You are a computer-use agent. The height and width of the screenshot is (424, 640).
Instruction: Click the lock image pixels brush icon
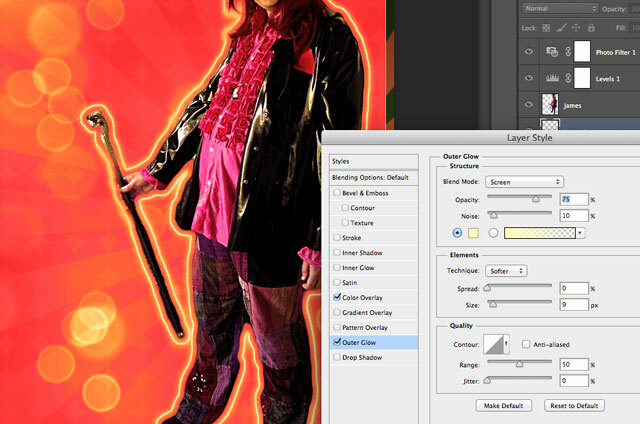tap(561, 27)
